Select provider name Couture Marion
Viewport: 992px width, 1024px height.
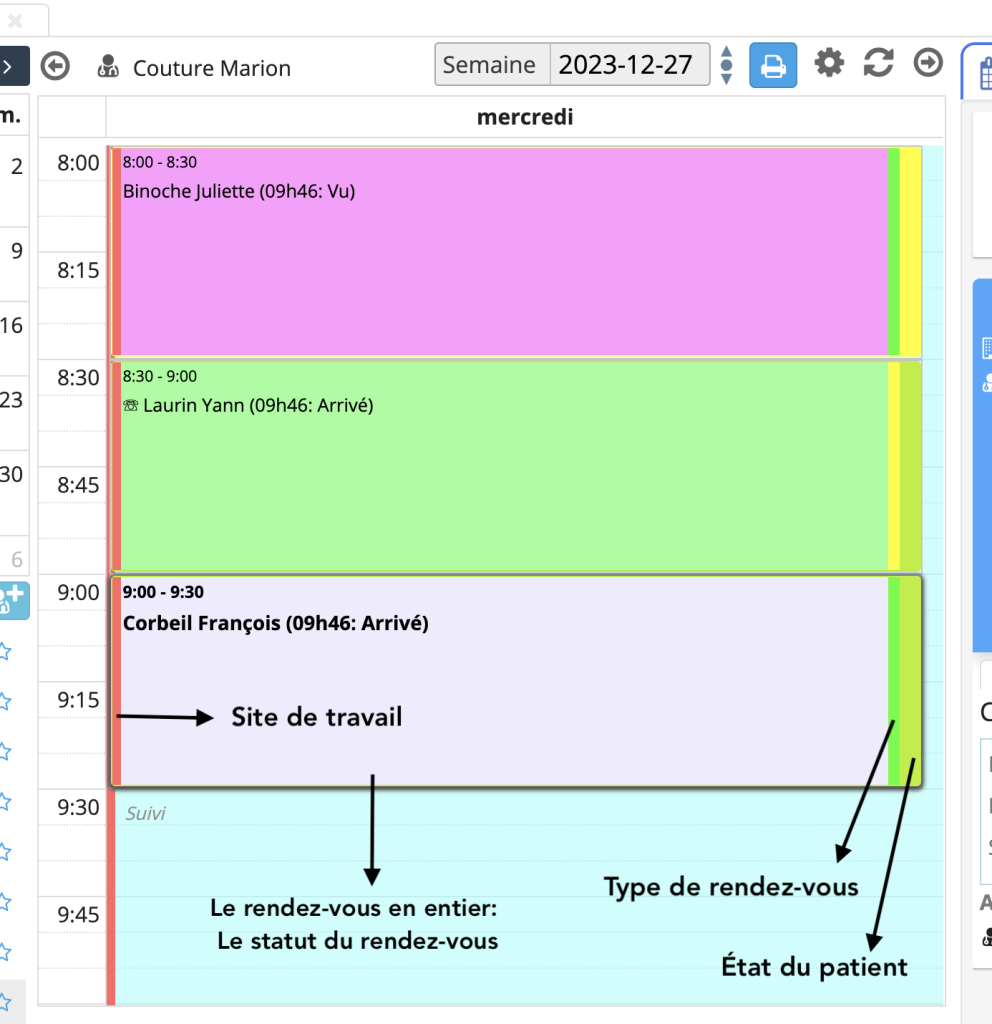pyautogui.click(x=212, y=68)
